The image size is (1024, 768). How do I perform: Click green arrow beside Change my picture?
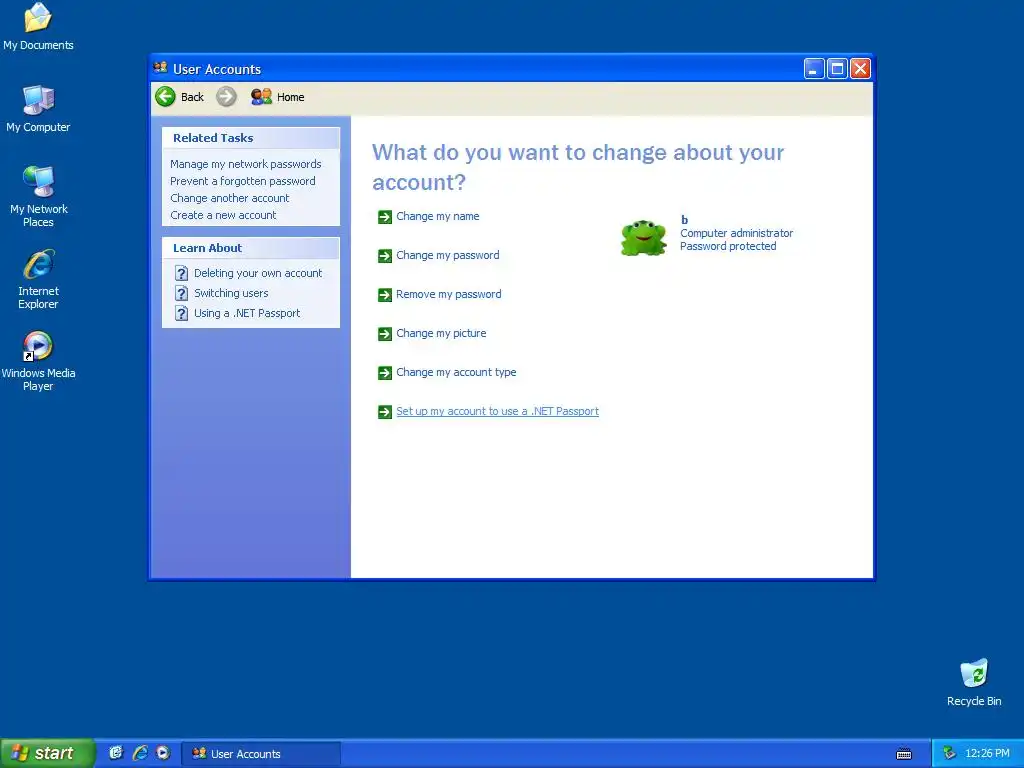(x=385, y=334)
